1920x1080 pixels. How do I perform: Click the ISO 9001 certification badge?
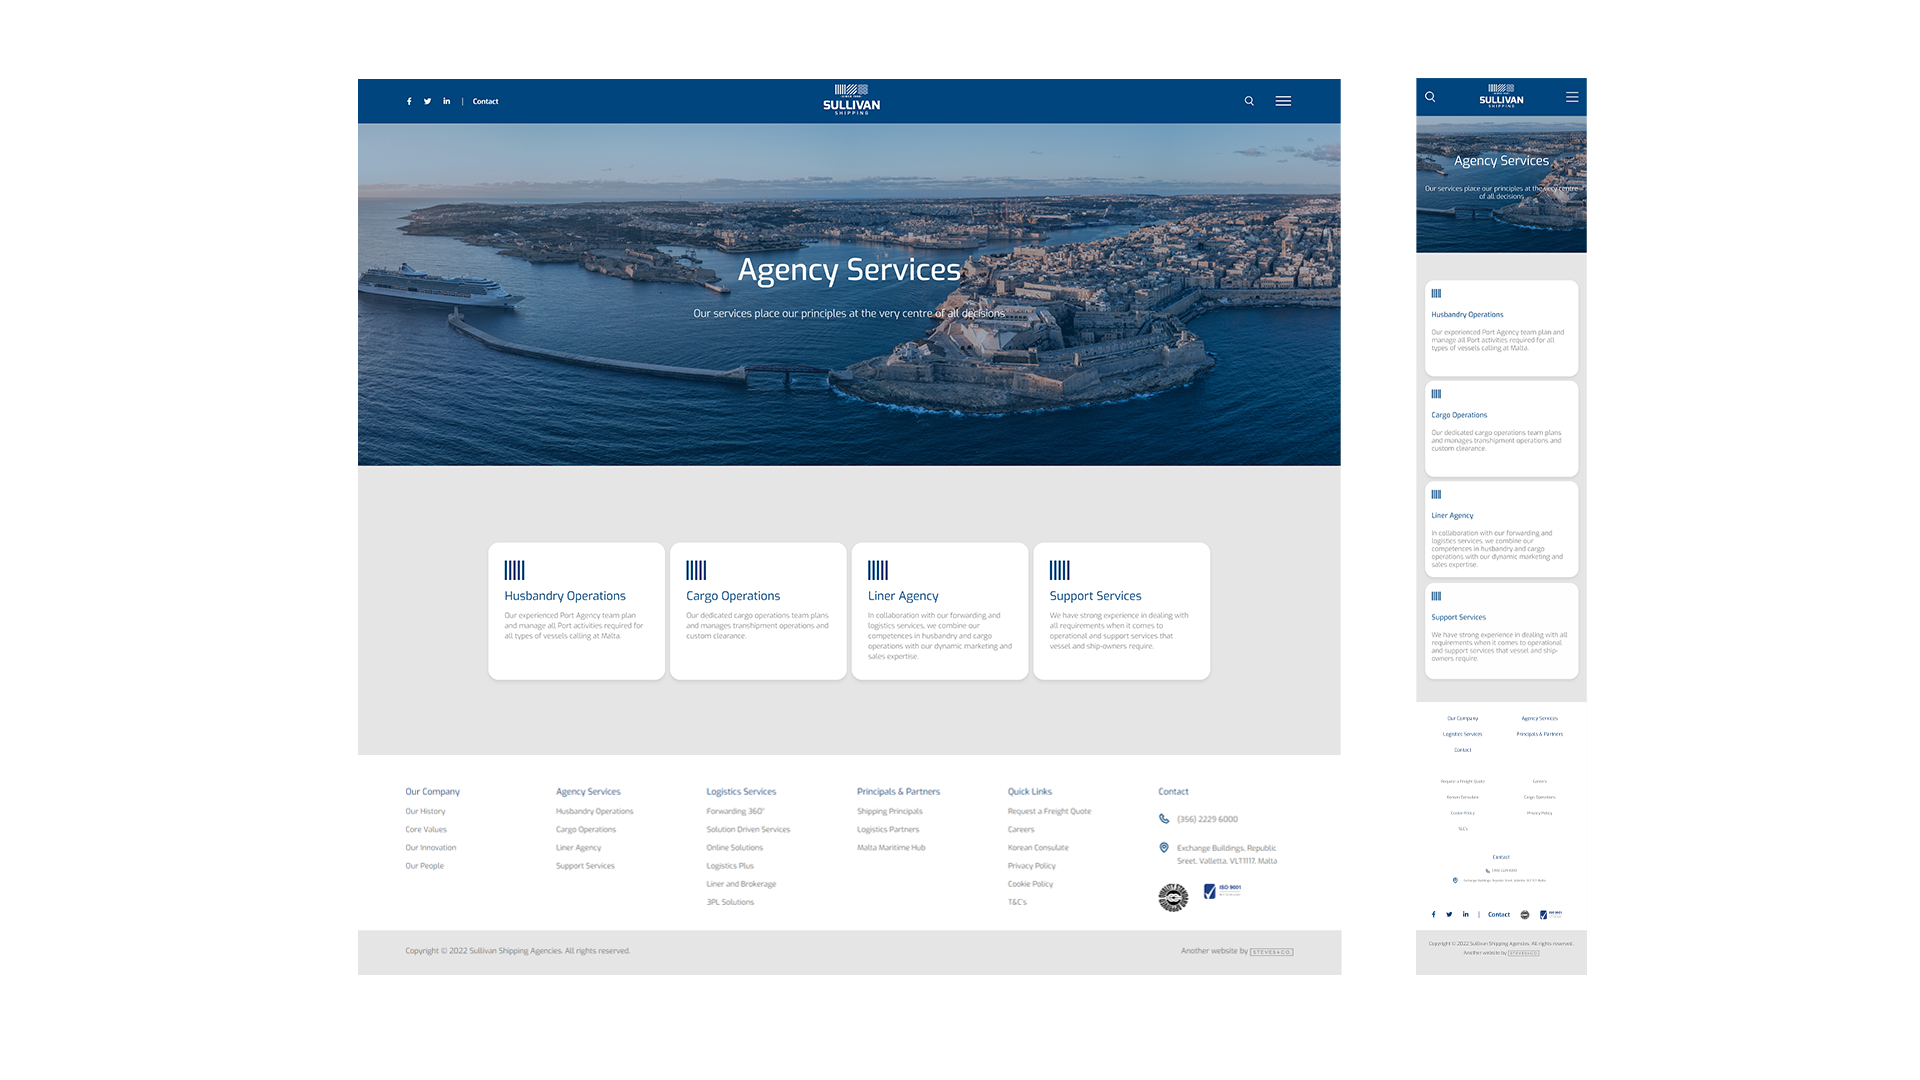tap(1222, 890)
